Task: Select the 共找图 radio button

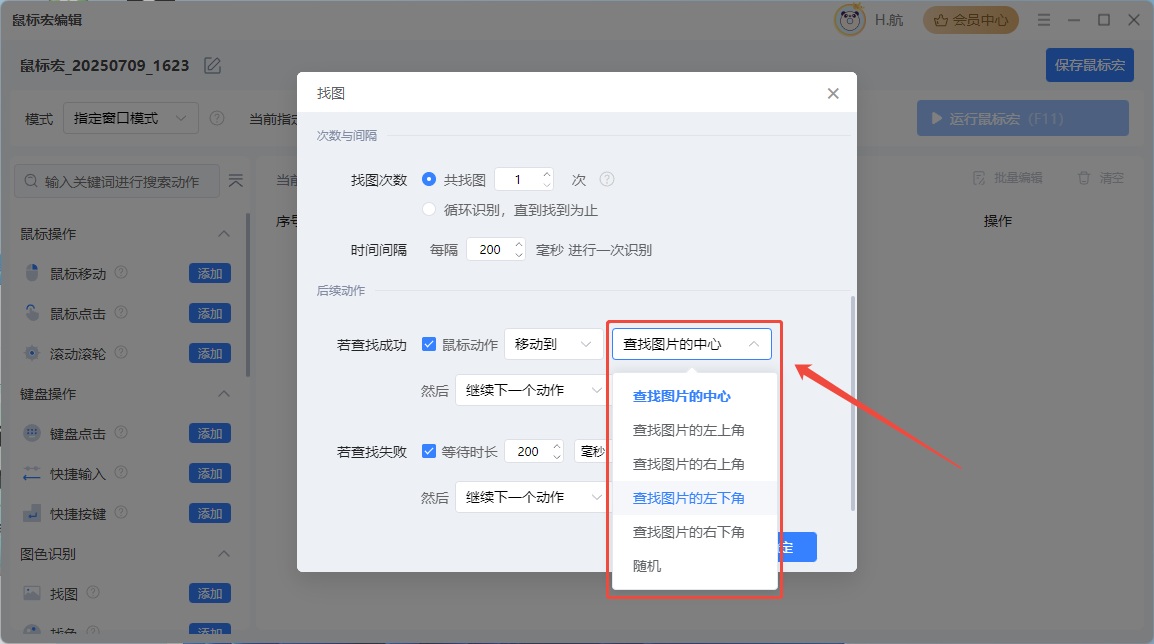Action: [x=428, y=179]
